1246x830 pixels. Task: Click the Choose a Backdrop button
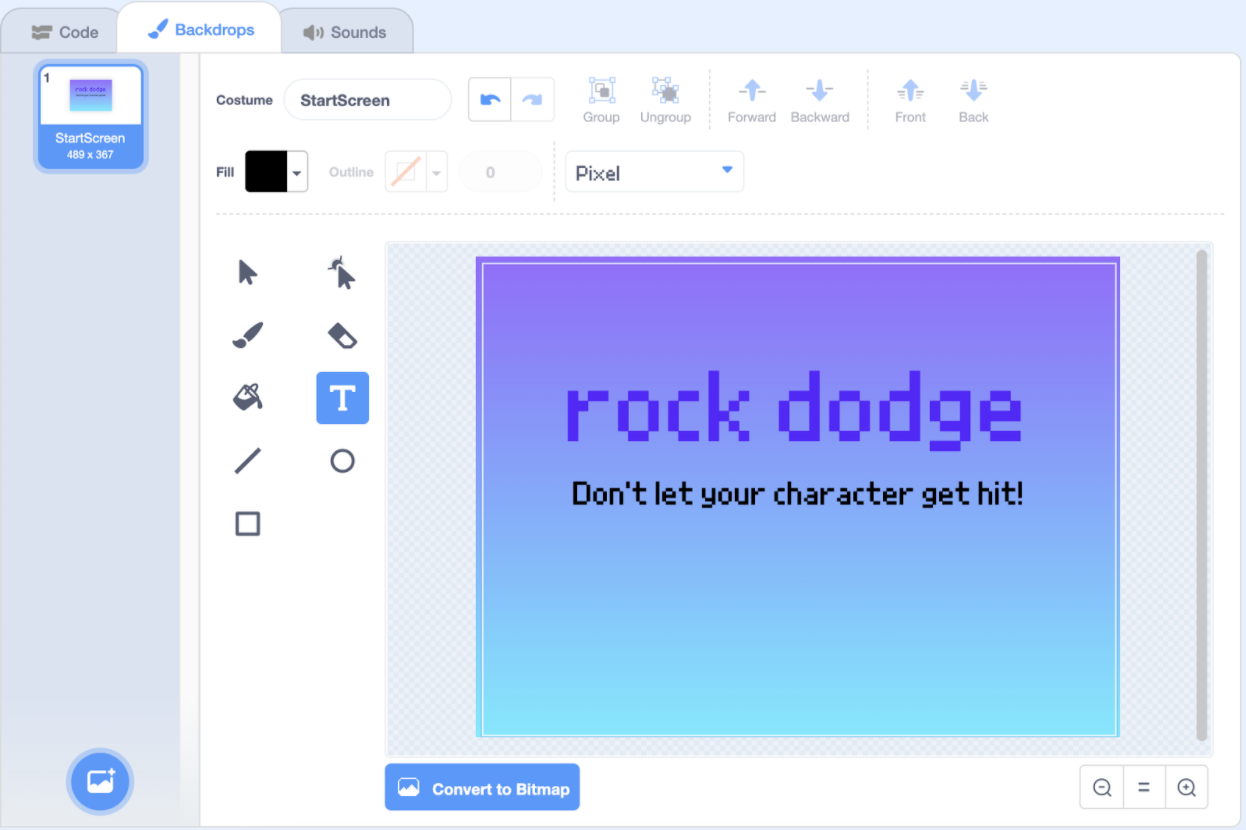(100, 781)
